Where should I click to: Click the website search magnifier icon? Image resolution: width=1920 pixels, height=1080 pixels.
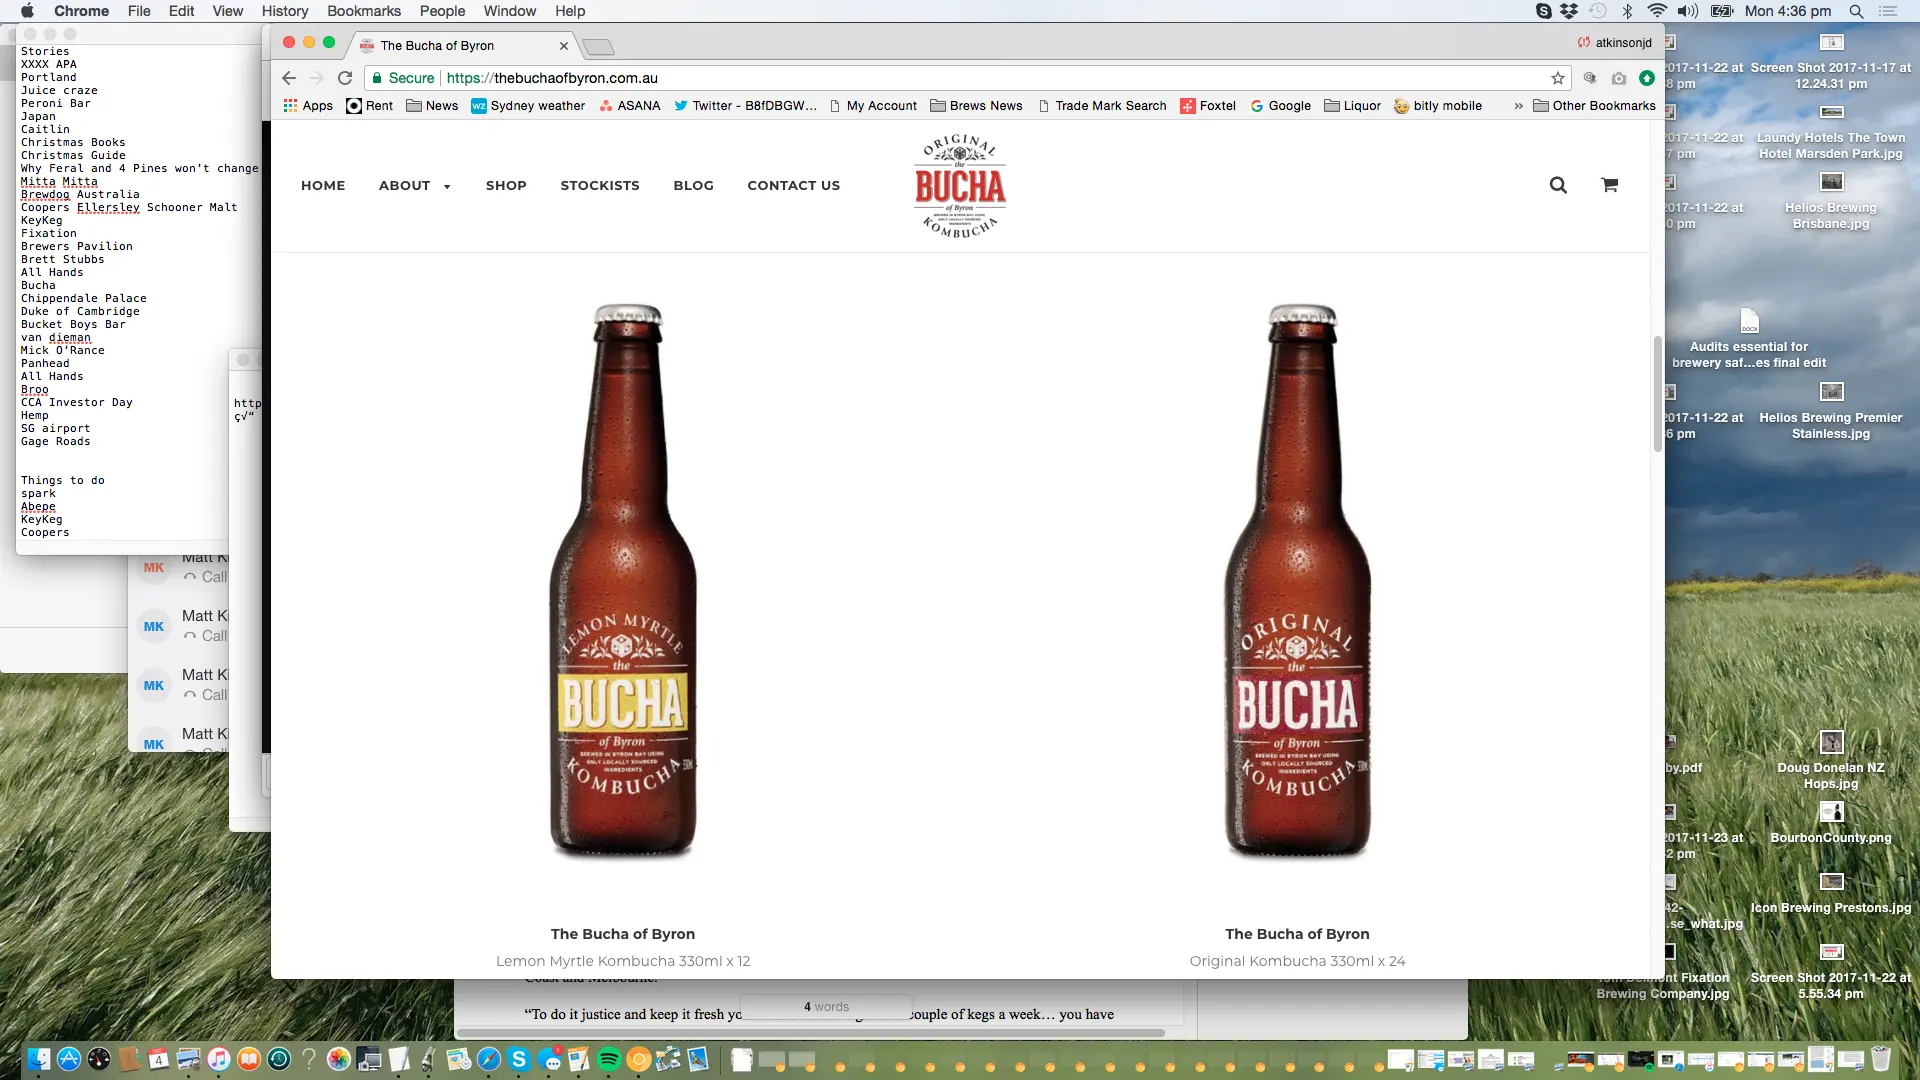1558,185
